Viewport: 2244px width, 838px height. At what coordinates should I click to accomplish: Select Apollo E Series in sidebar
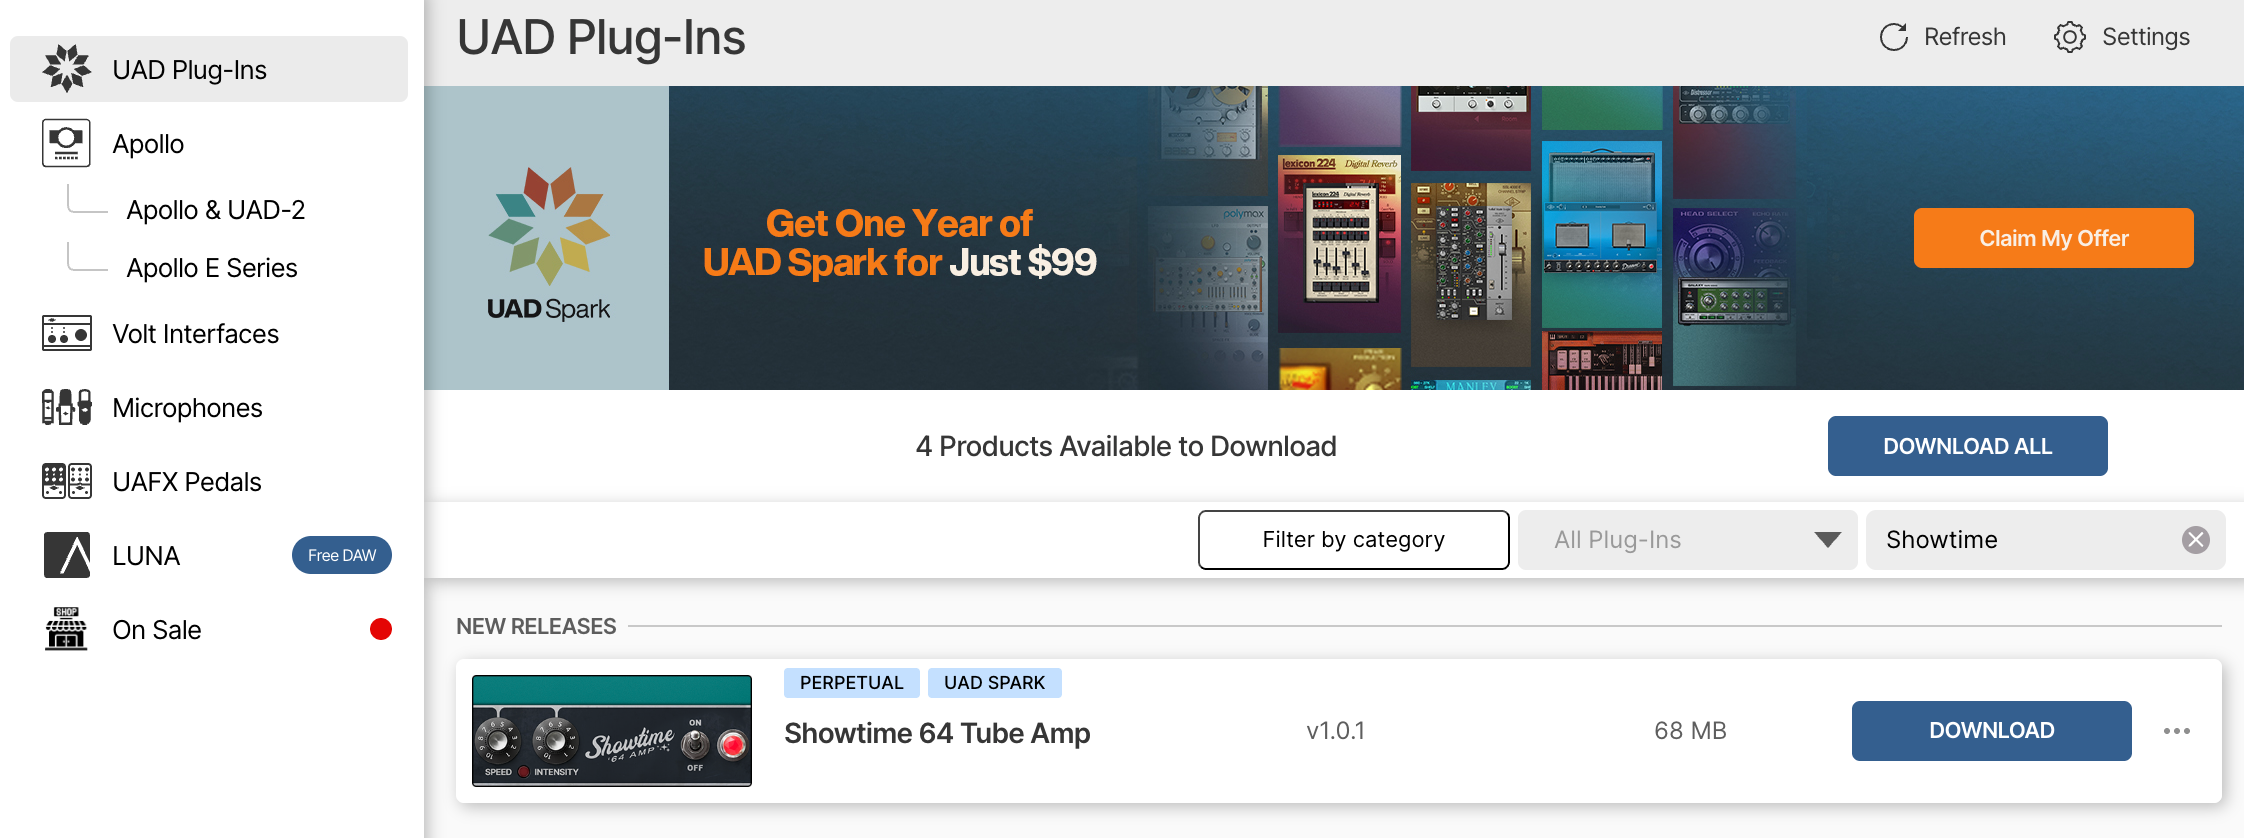point(211,268)
